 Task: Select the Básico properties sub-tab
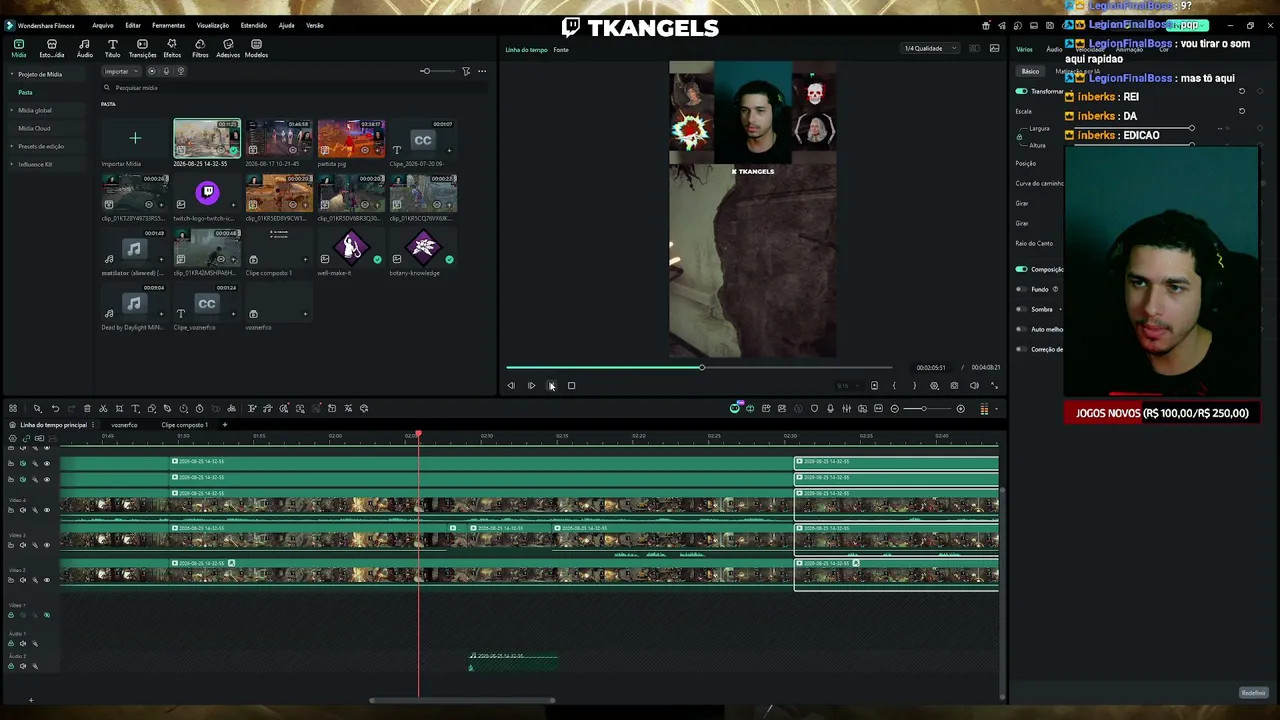click(1030, 71)
